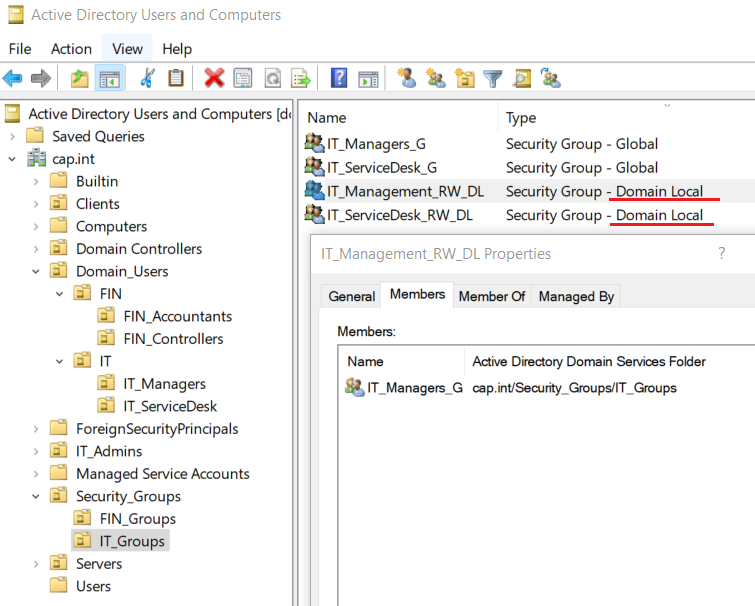
Task: Click the Export List toolbar icon
Action: [301, 78]
